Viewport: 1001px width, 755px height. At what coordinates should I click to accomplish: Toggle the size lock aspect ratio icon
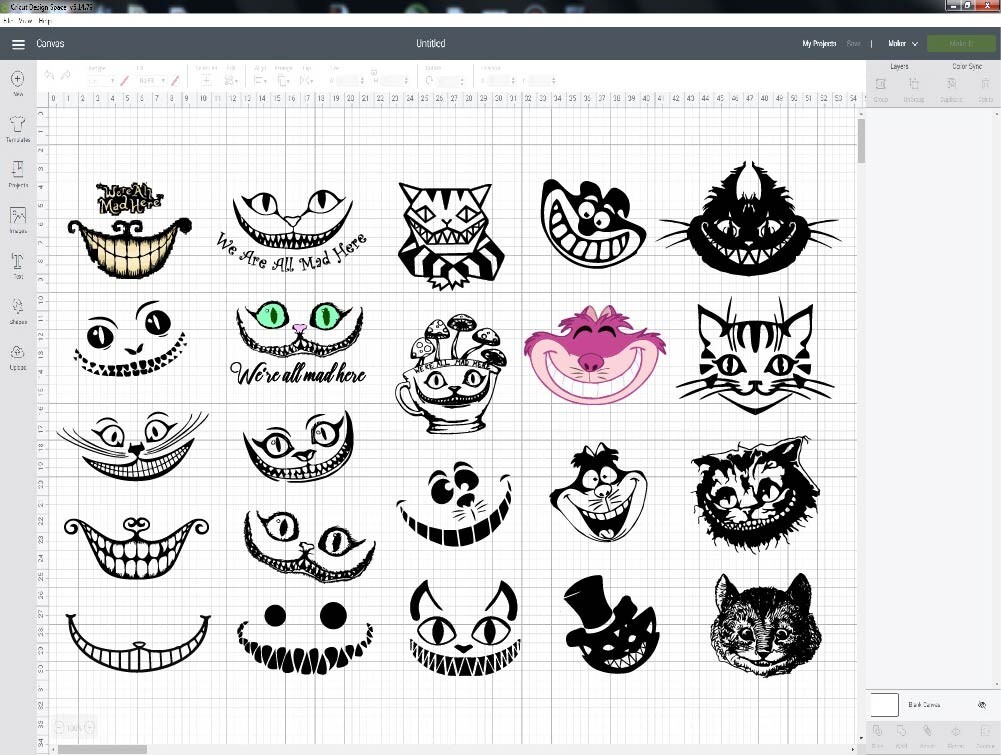pos(373,73)
